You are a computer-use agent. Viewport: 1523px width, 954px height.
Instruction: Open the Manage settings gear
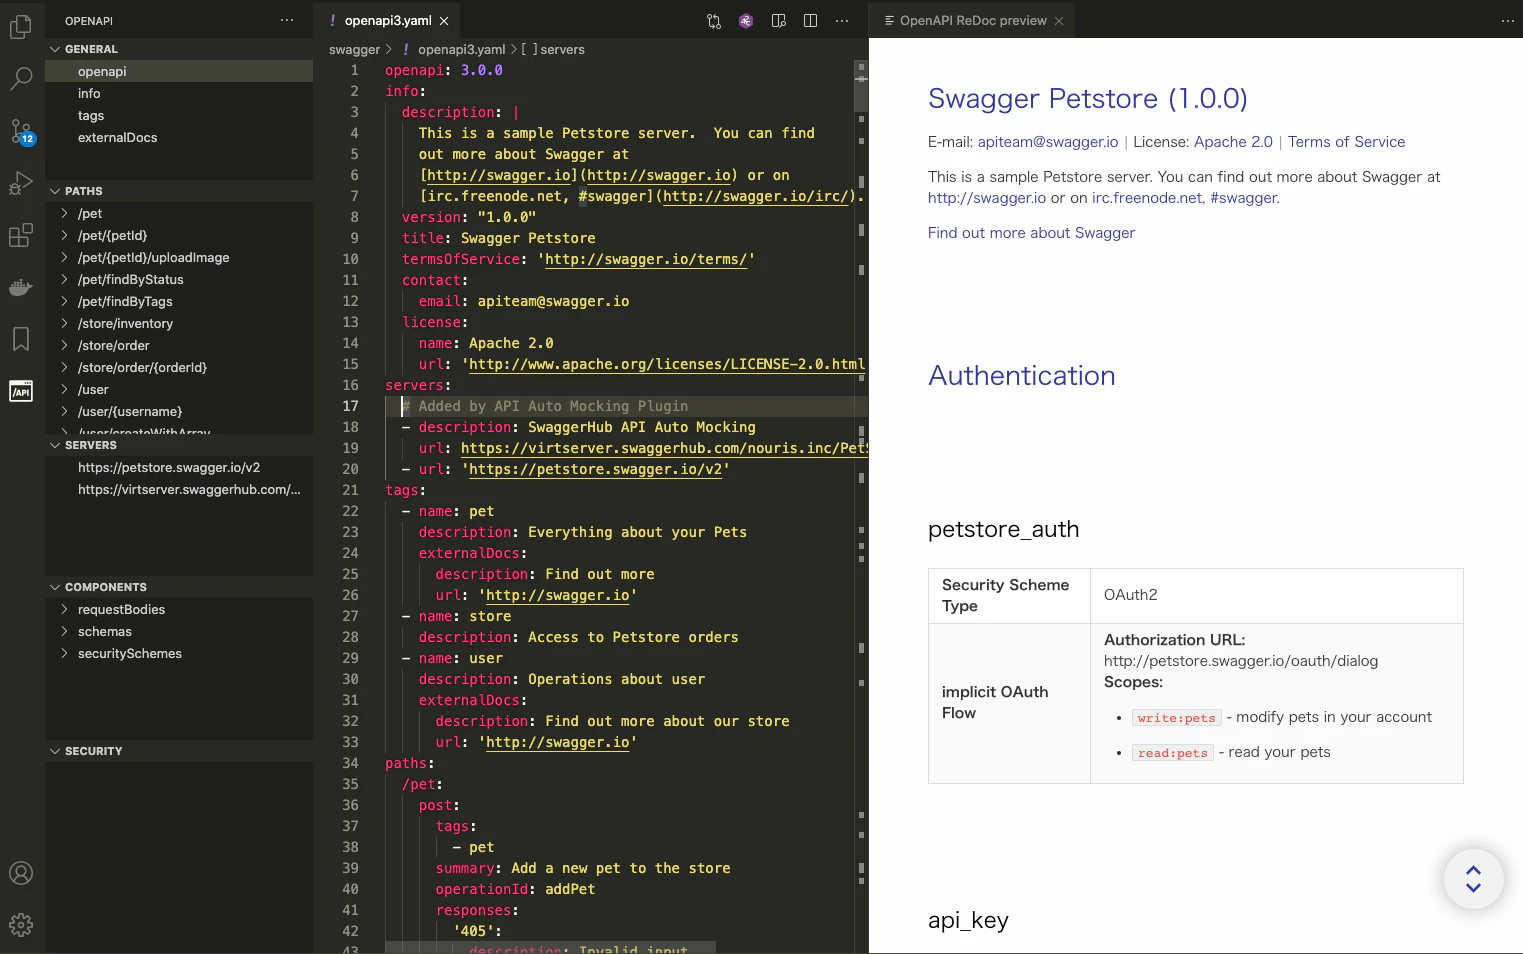coord(21,925)
